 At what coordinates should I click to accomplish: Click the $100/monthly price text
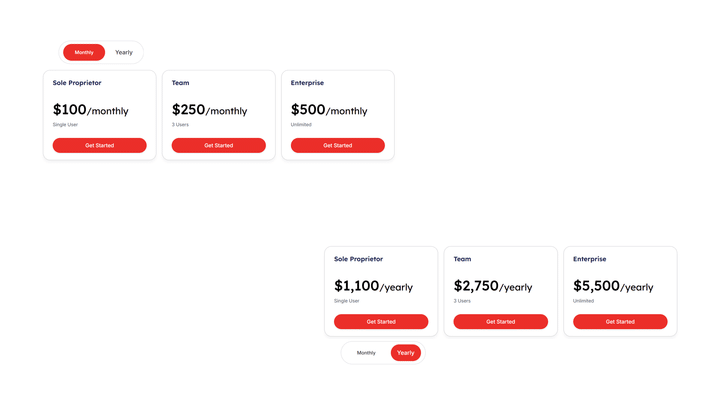pos(90,110)
